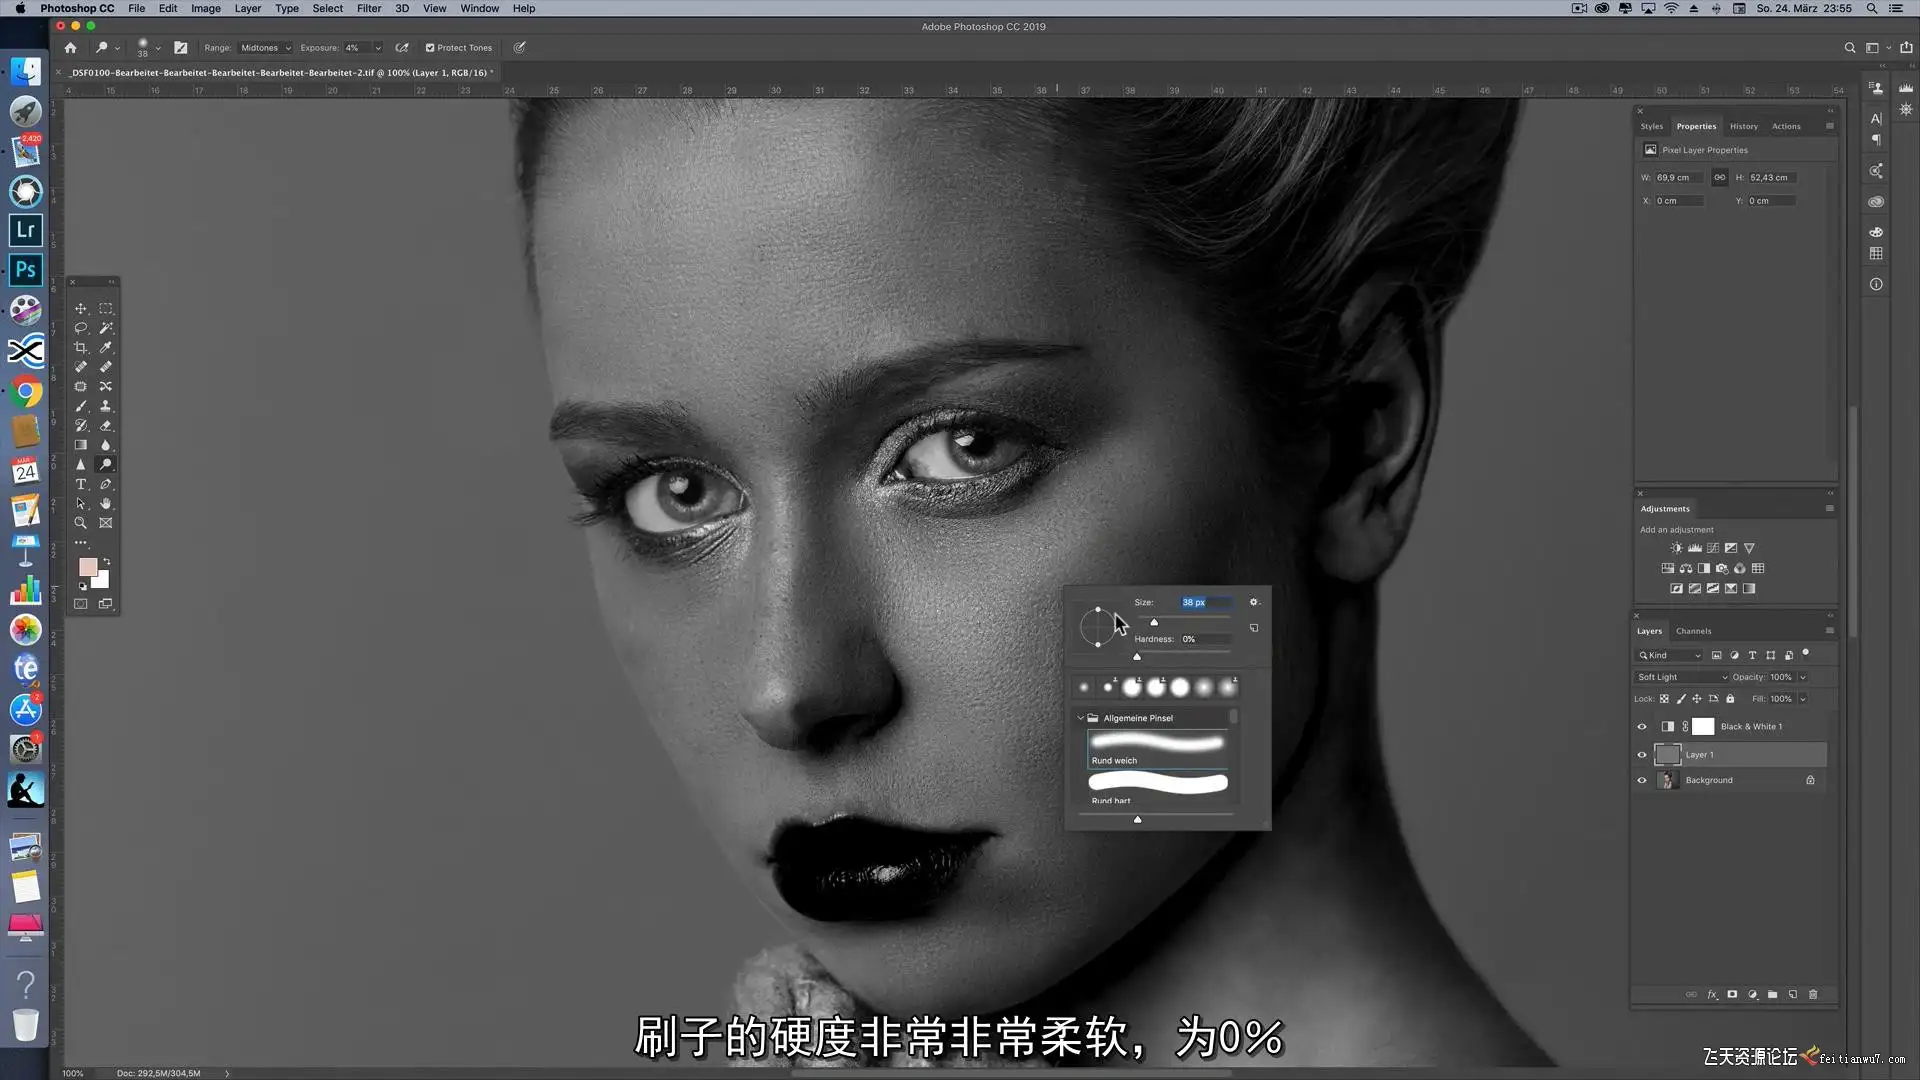The width and height of the screenshot is (1920, 1080).
Task: Select the Eyedropper tool
Action: coord(106,348)
